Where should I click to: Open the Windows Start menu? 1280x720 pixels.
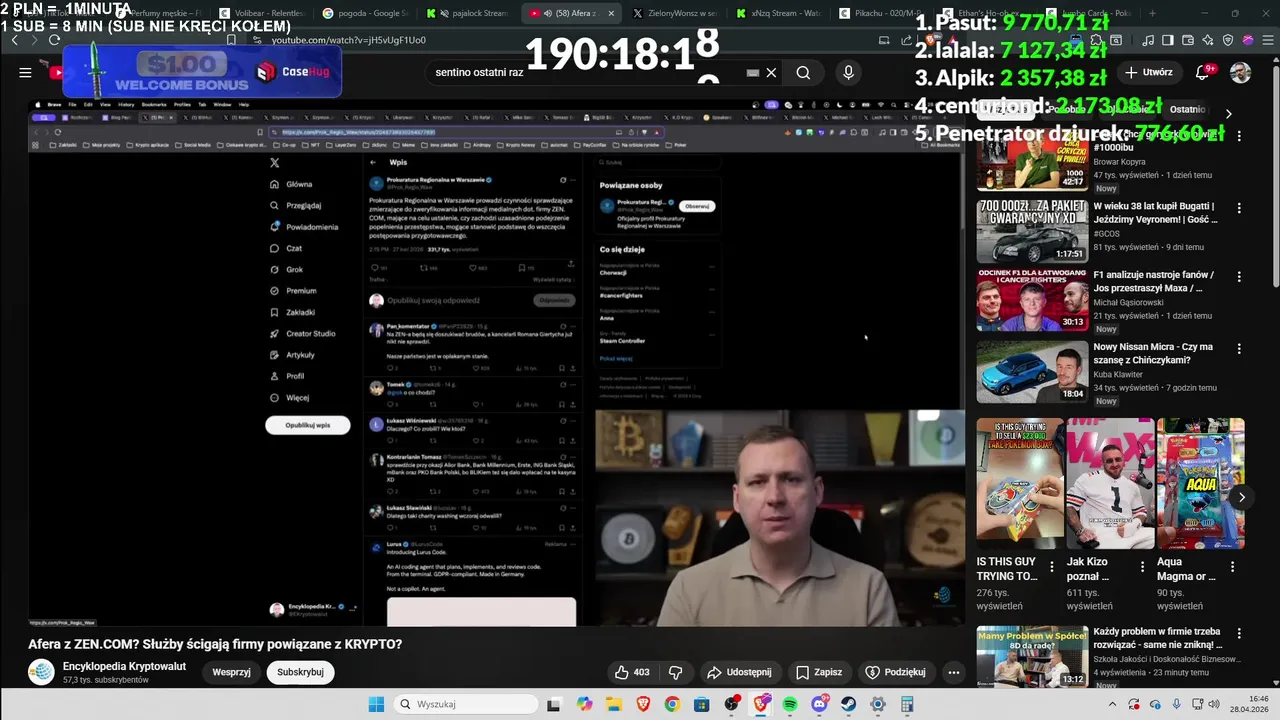tap(376, 704)
